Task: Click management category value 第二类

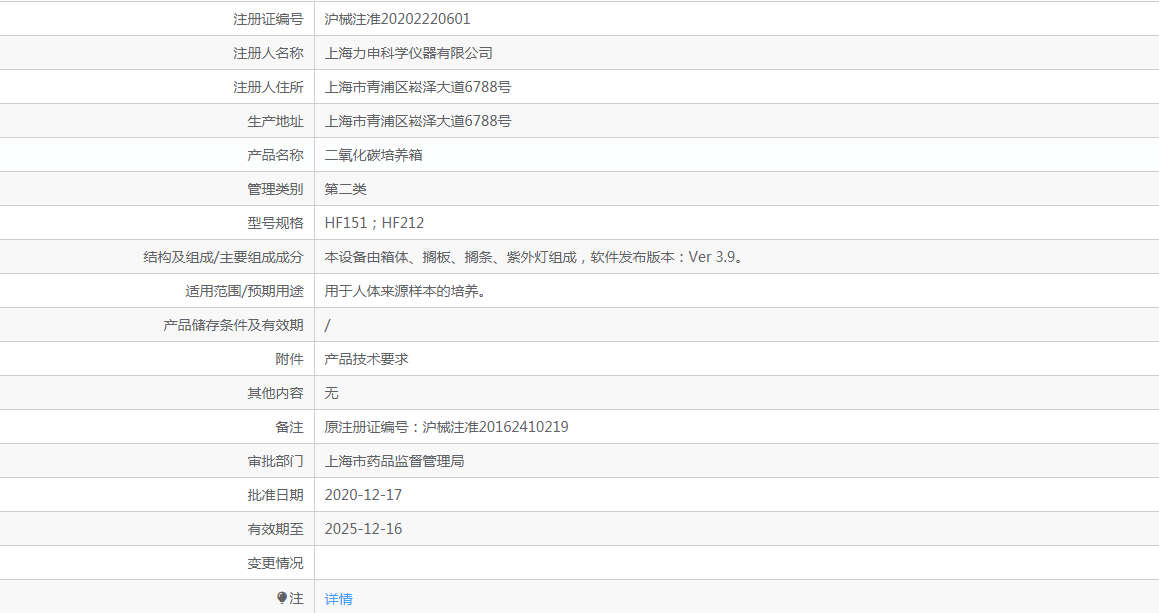Action: click(x=345, y=189)
